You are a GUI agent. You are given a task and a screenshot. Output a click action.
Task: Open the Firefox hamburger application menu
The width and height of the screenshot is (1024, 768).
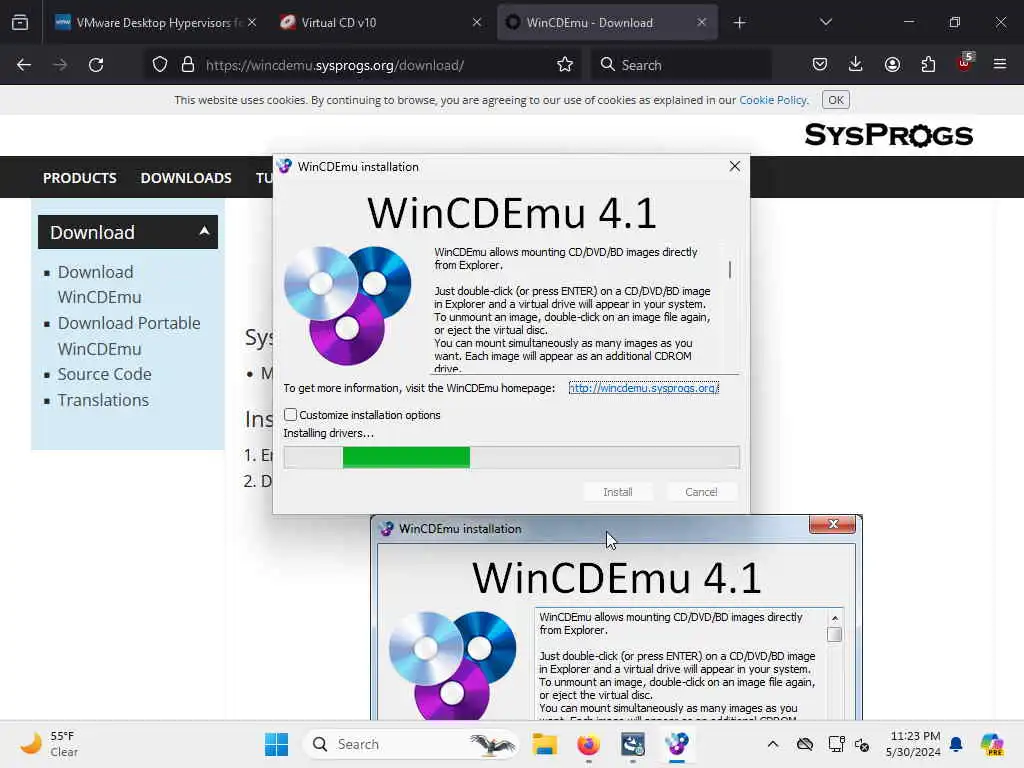[1000, 65]
